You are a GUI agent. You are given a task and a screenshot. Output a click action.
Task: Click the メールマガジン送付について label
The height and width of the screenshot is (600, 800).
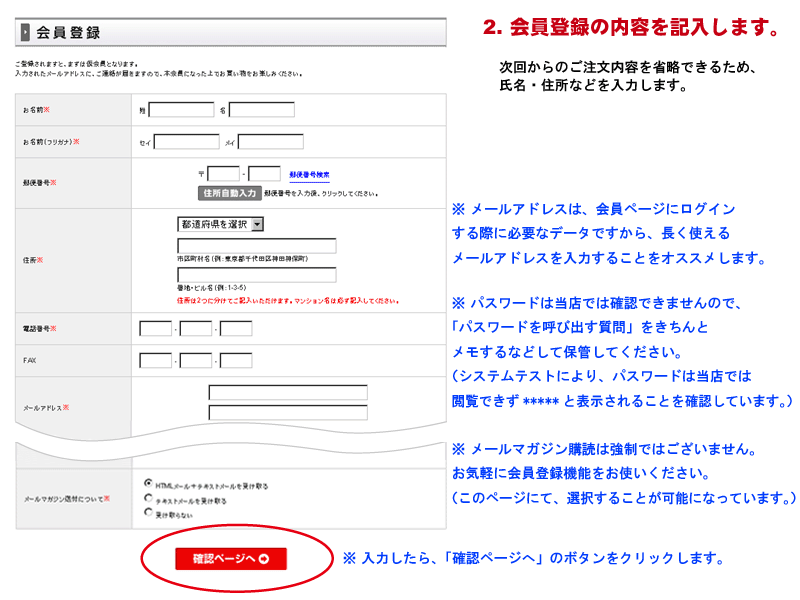pos(66,499)
